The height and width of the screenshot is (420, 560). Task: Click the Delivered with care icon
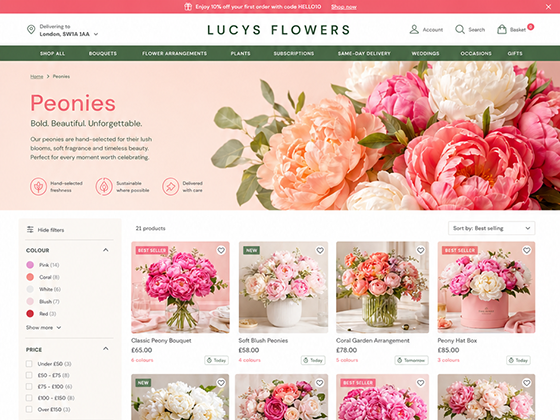pyautogui.click(x=170, y=186)
